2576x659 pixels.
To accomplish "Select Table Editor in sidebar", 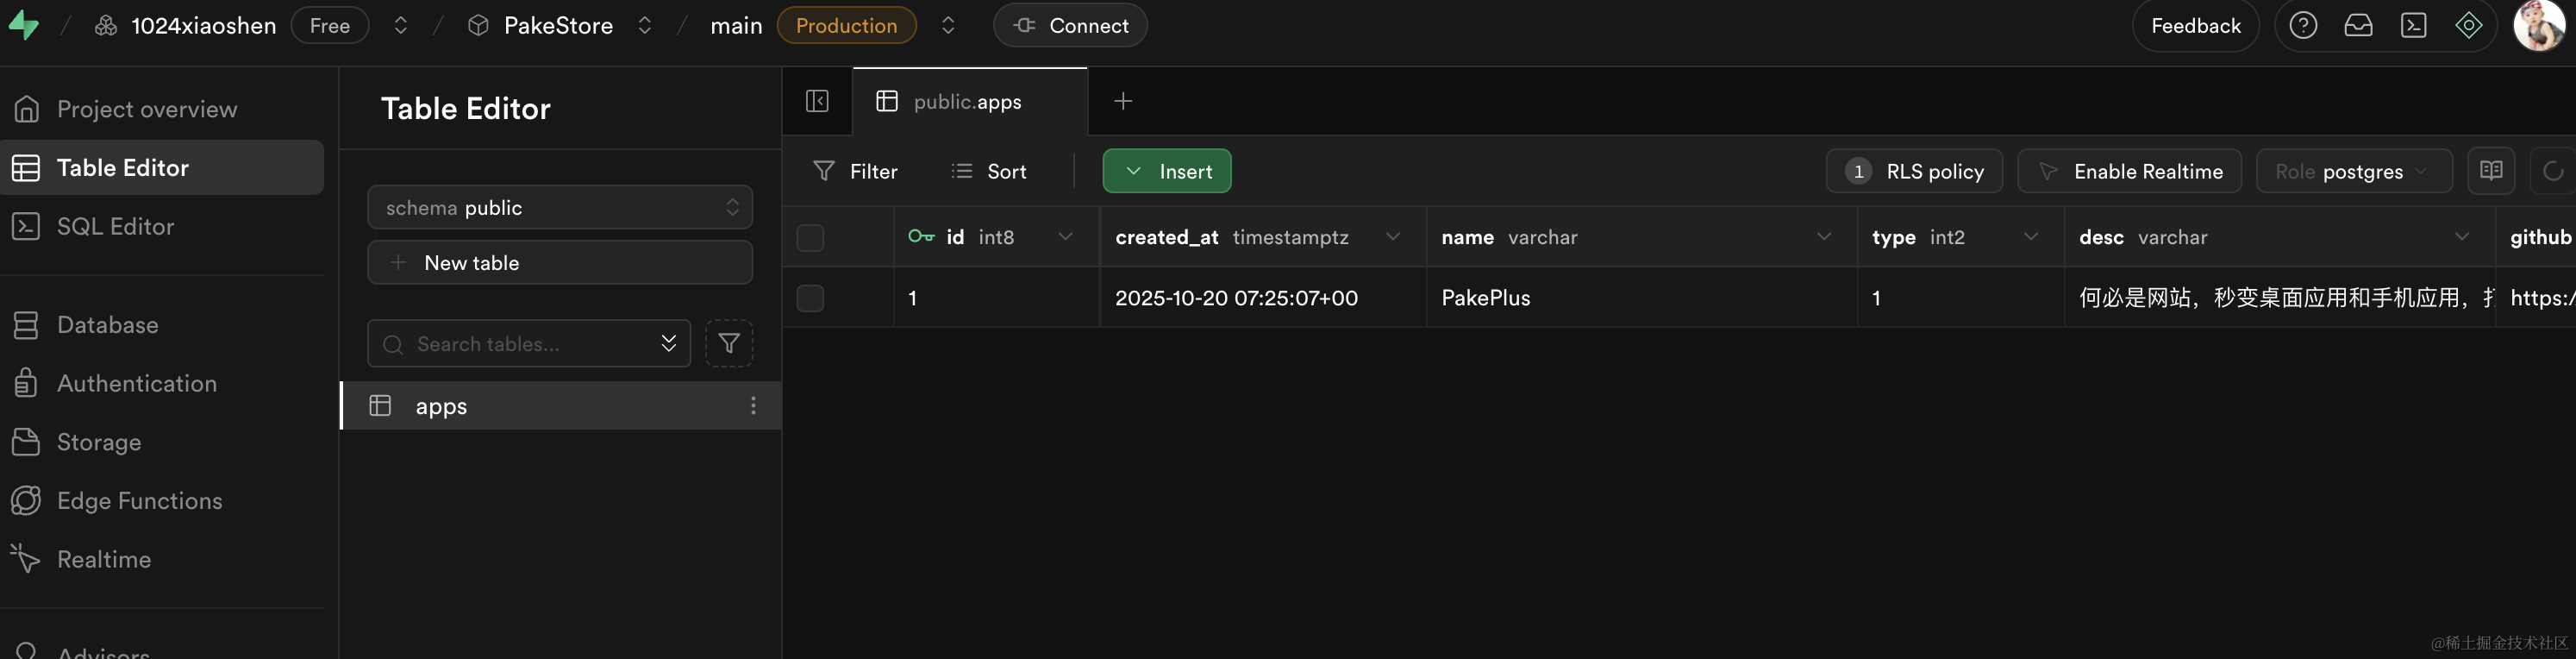I will coord(162,167).
